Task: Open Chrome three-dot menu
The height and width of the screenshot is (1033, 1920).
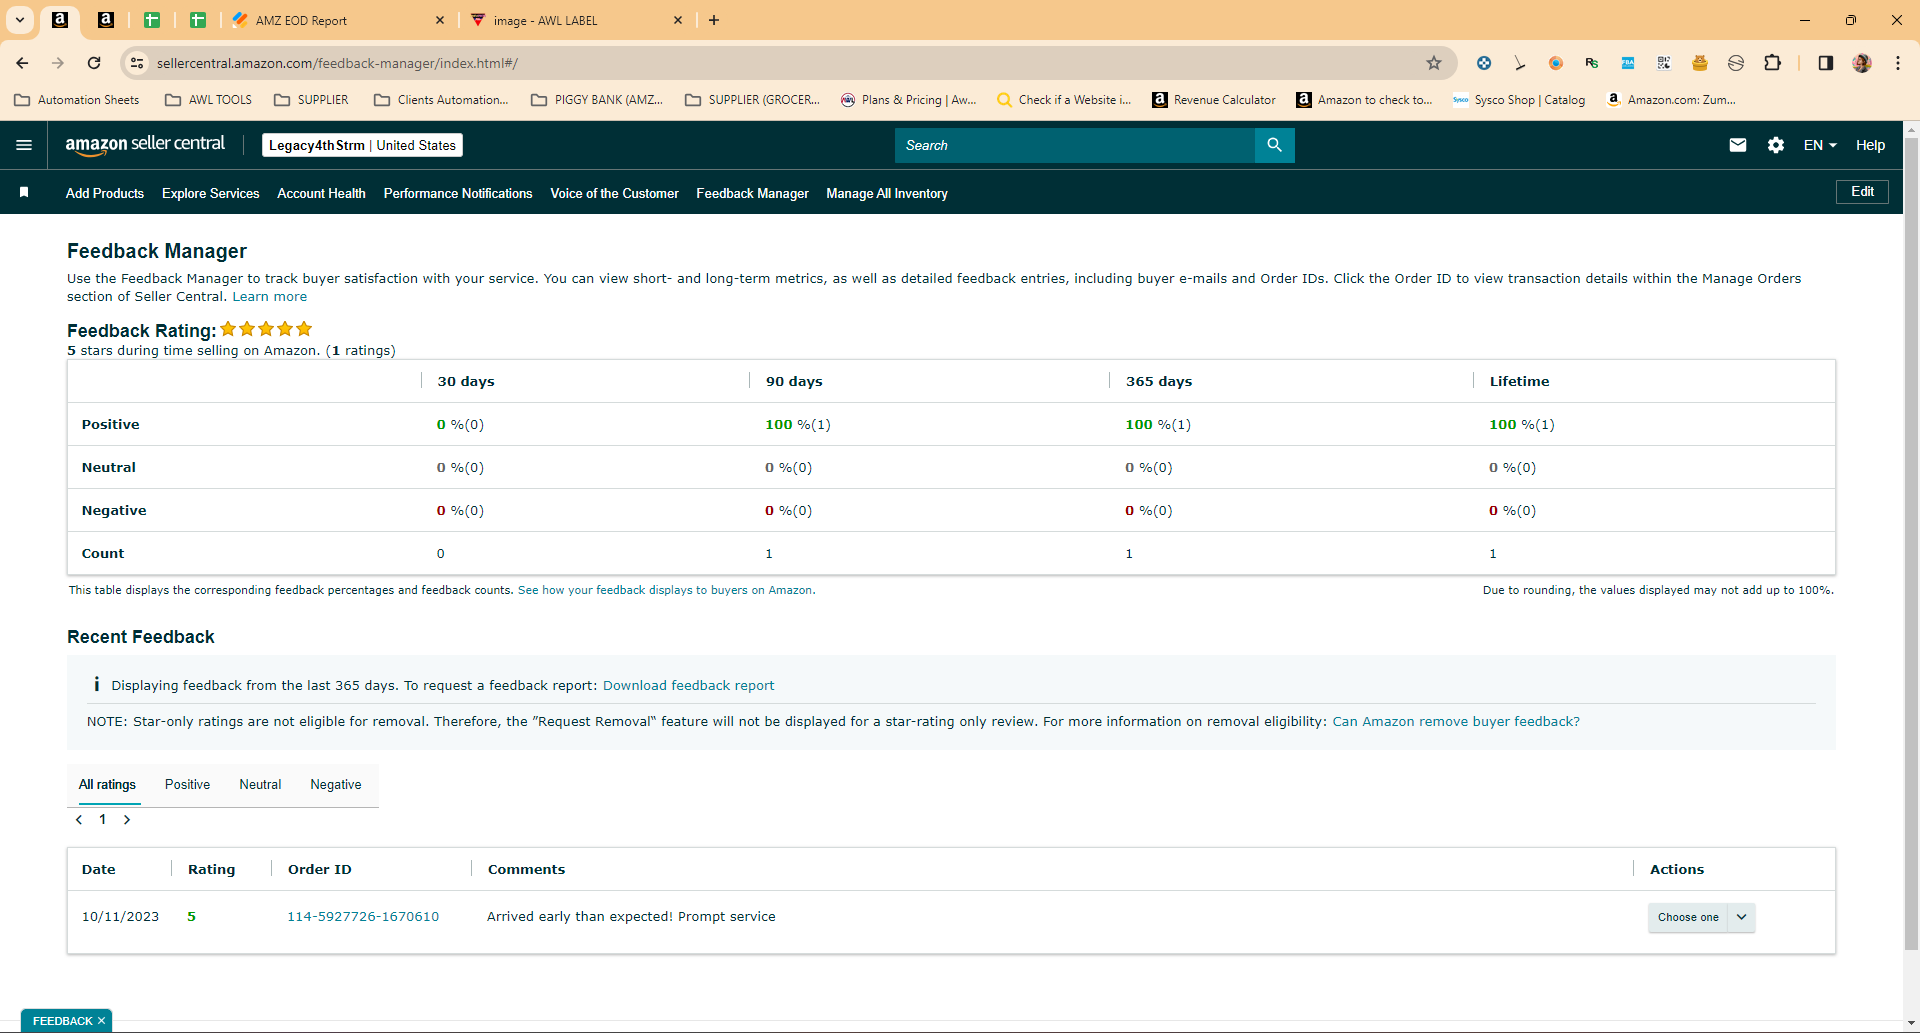Action: [1898, 63]
